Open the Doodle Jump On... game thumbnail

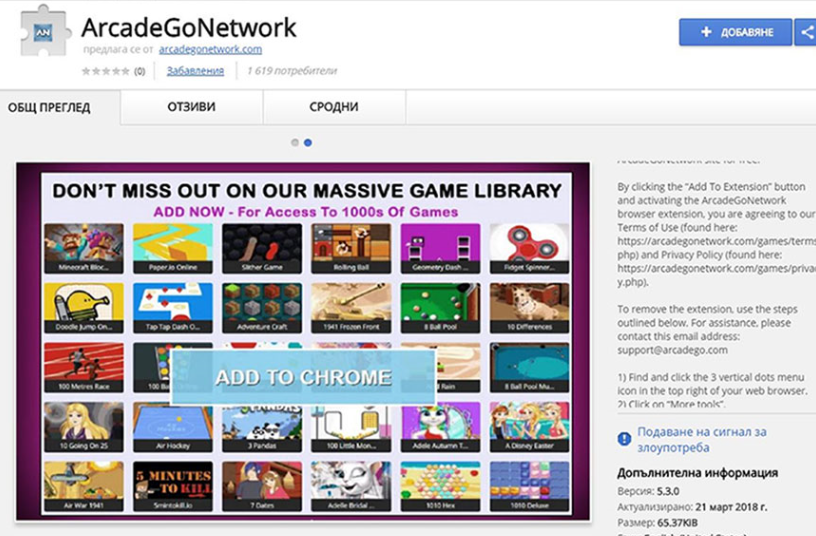tap(84, 308)
